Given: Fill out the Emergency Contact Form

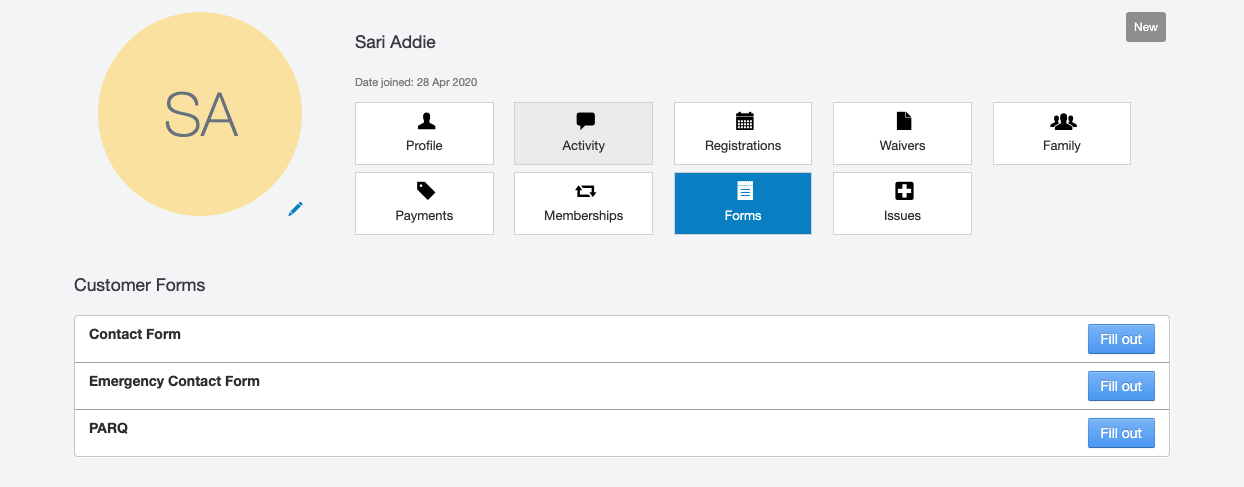Looking at the screenshot, I should tap(1120, 386).
